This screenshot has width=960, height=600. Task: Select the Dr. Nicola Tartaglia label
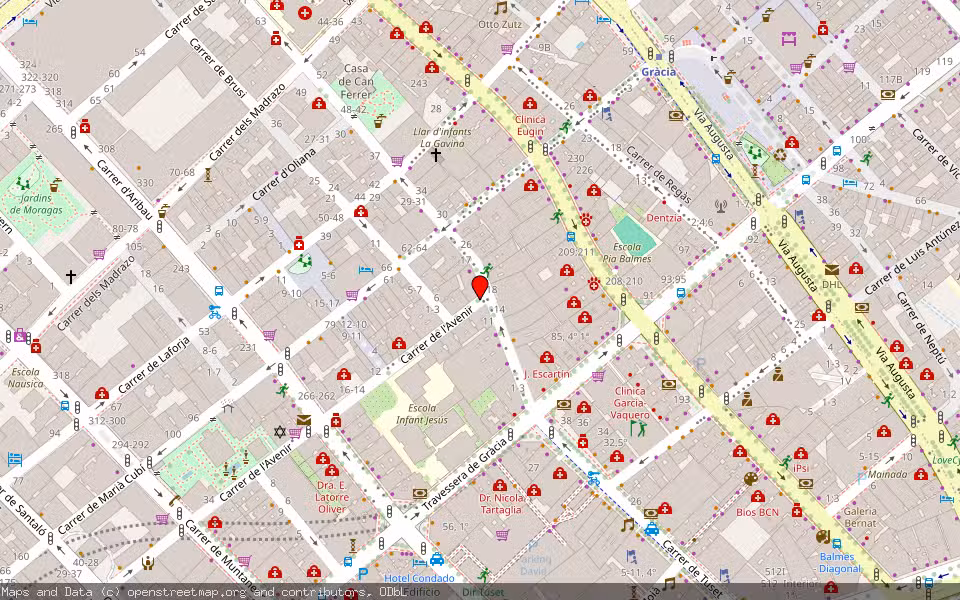(x=501, y=504)
